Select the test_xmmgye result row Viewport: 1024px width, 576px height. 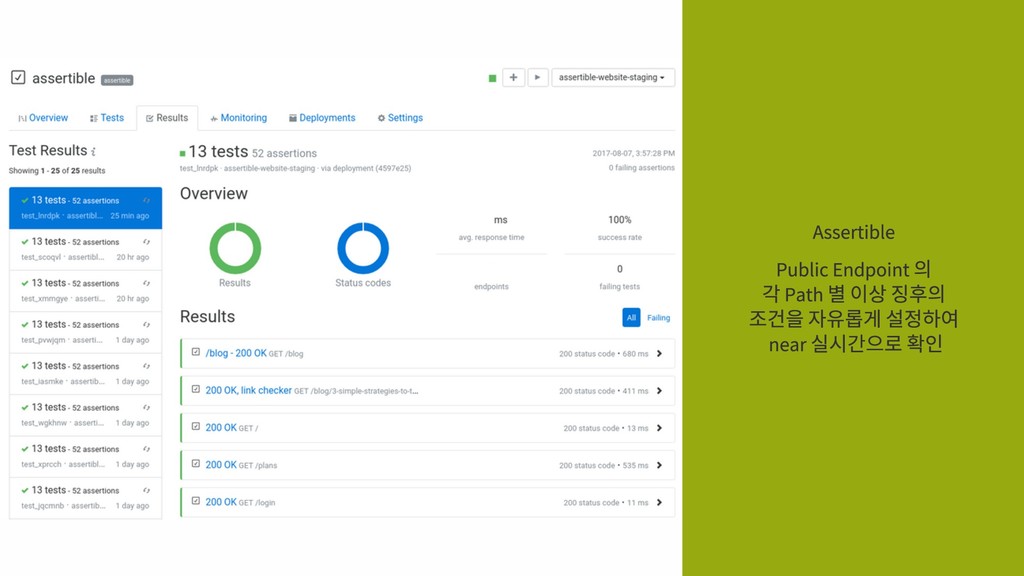86,291
